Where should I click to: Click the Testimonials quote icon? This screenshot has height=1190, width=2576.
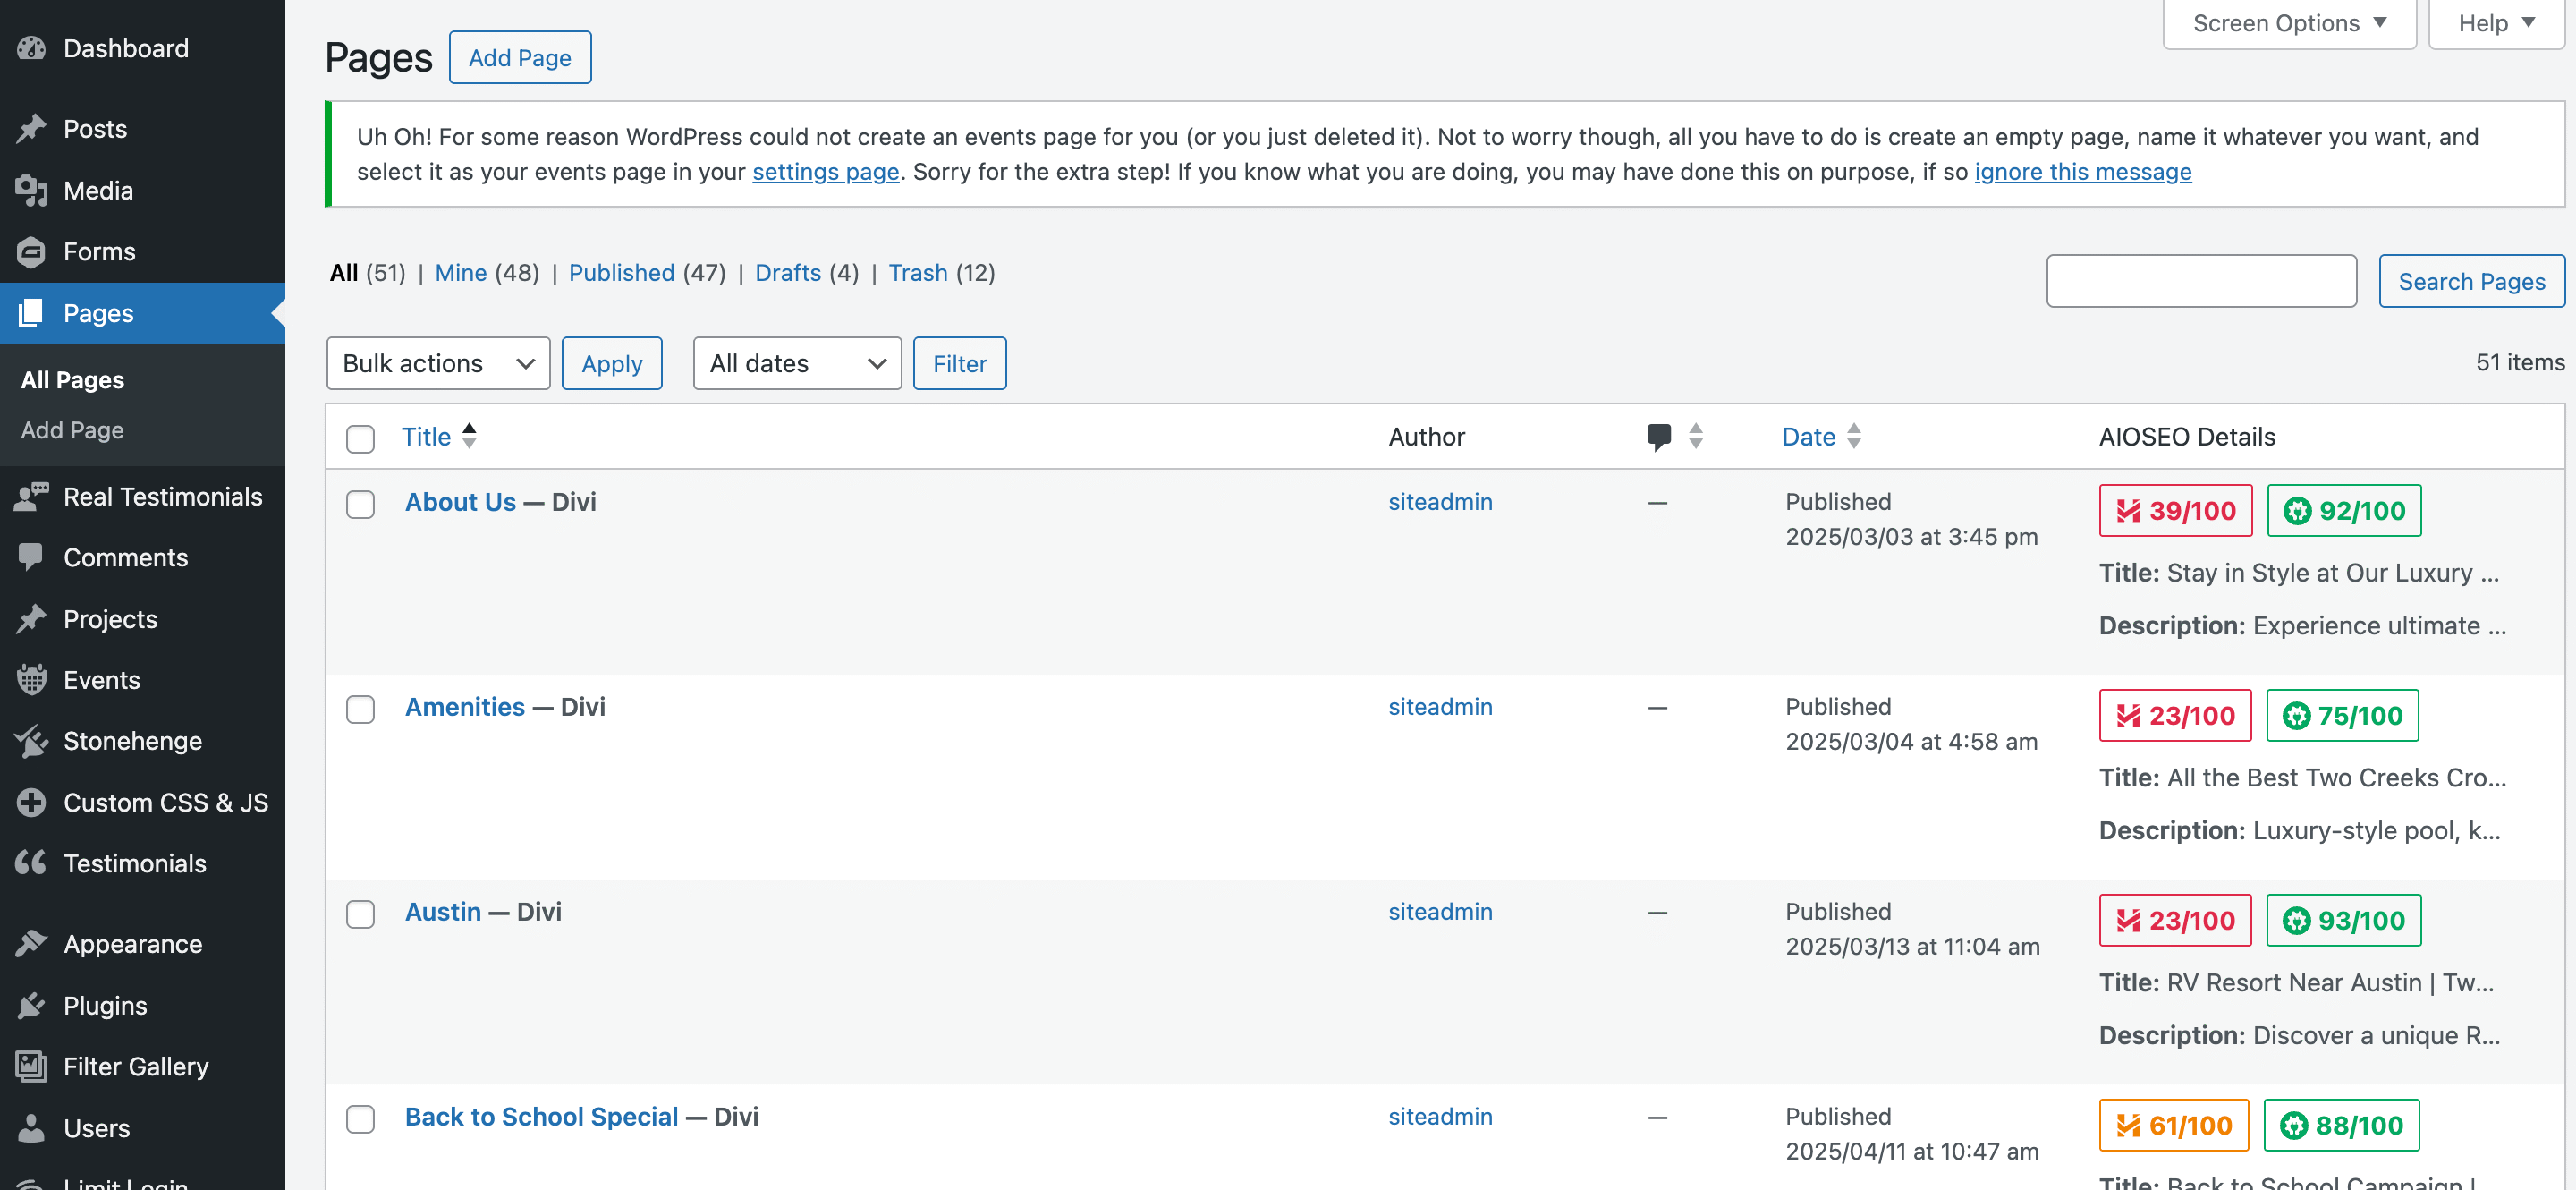pyautogui.click(x=31, y=863)
